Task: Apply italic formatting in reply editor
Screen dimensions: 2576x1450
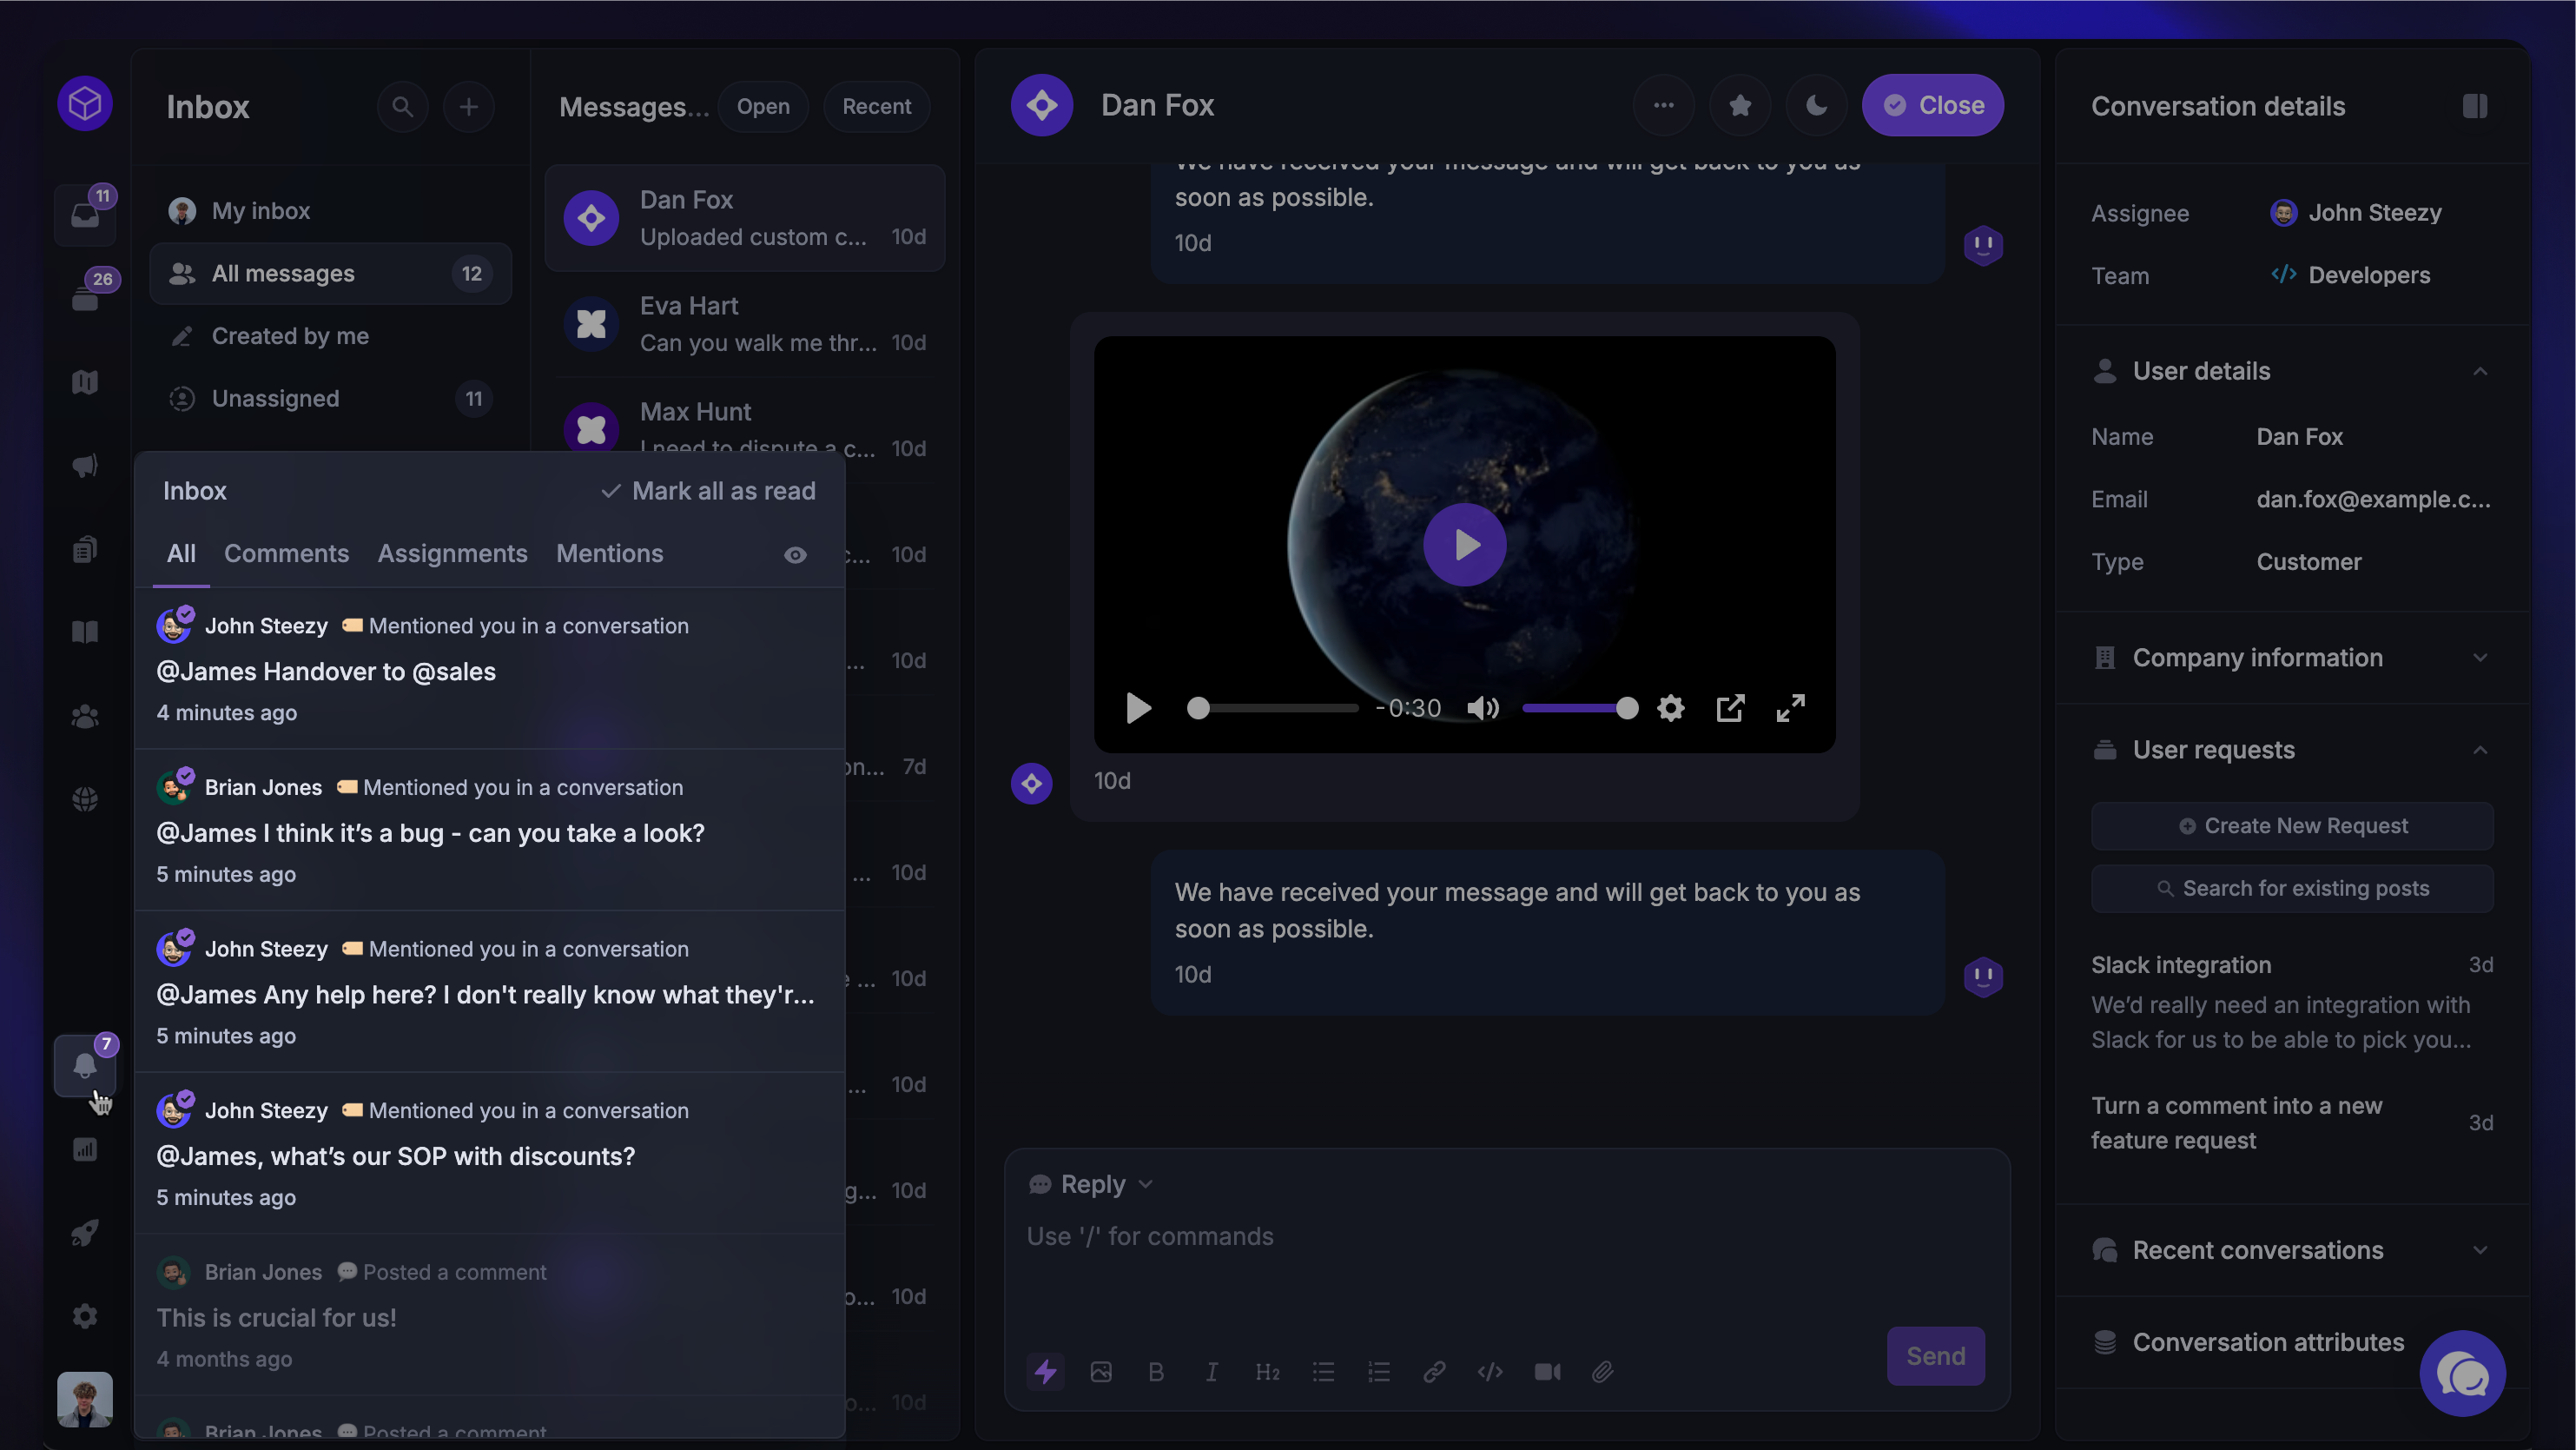Action: pos(1211,1371)
